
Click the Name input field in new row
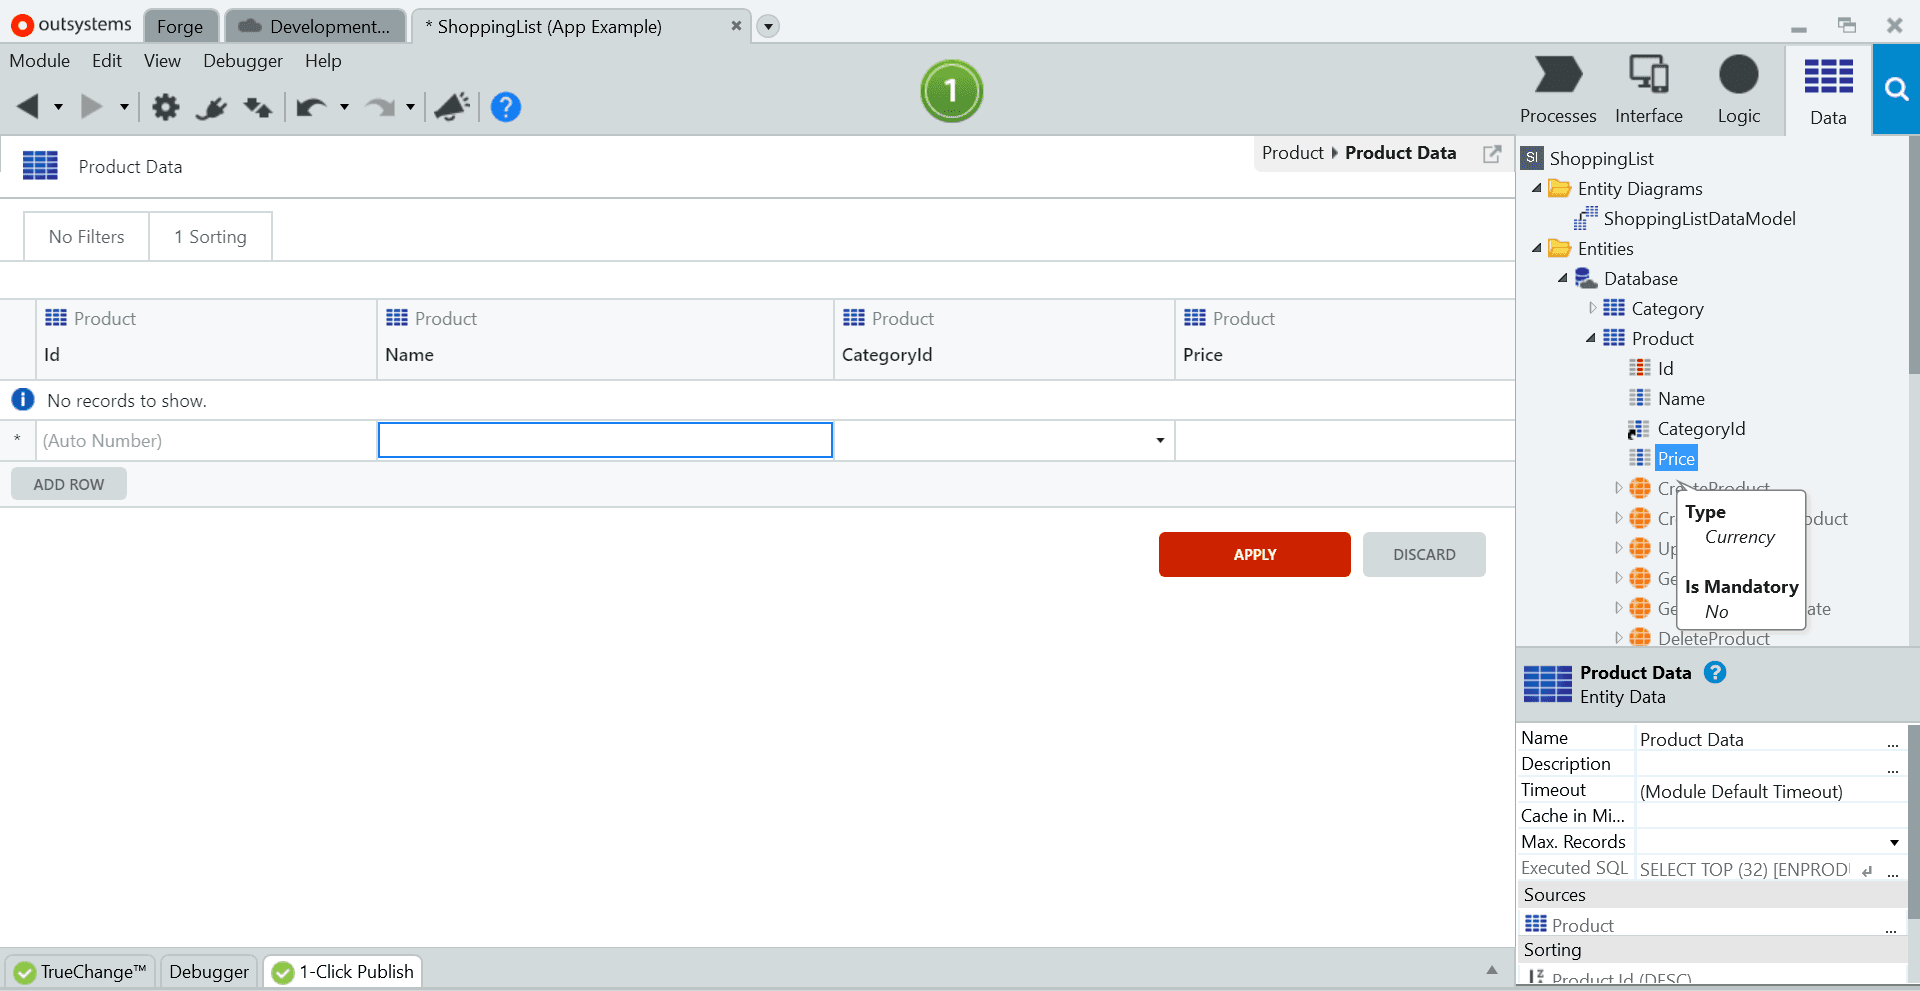[x=605, y=440]
